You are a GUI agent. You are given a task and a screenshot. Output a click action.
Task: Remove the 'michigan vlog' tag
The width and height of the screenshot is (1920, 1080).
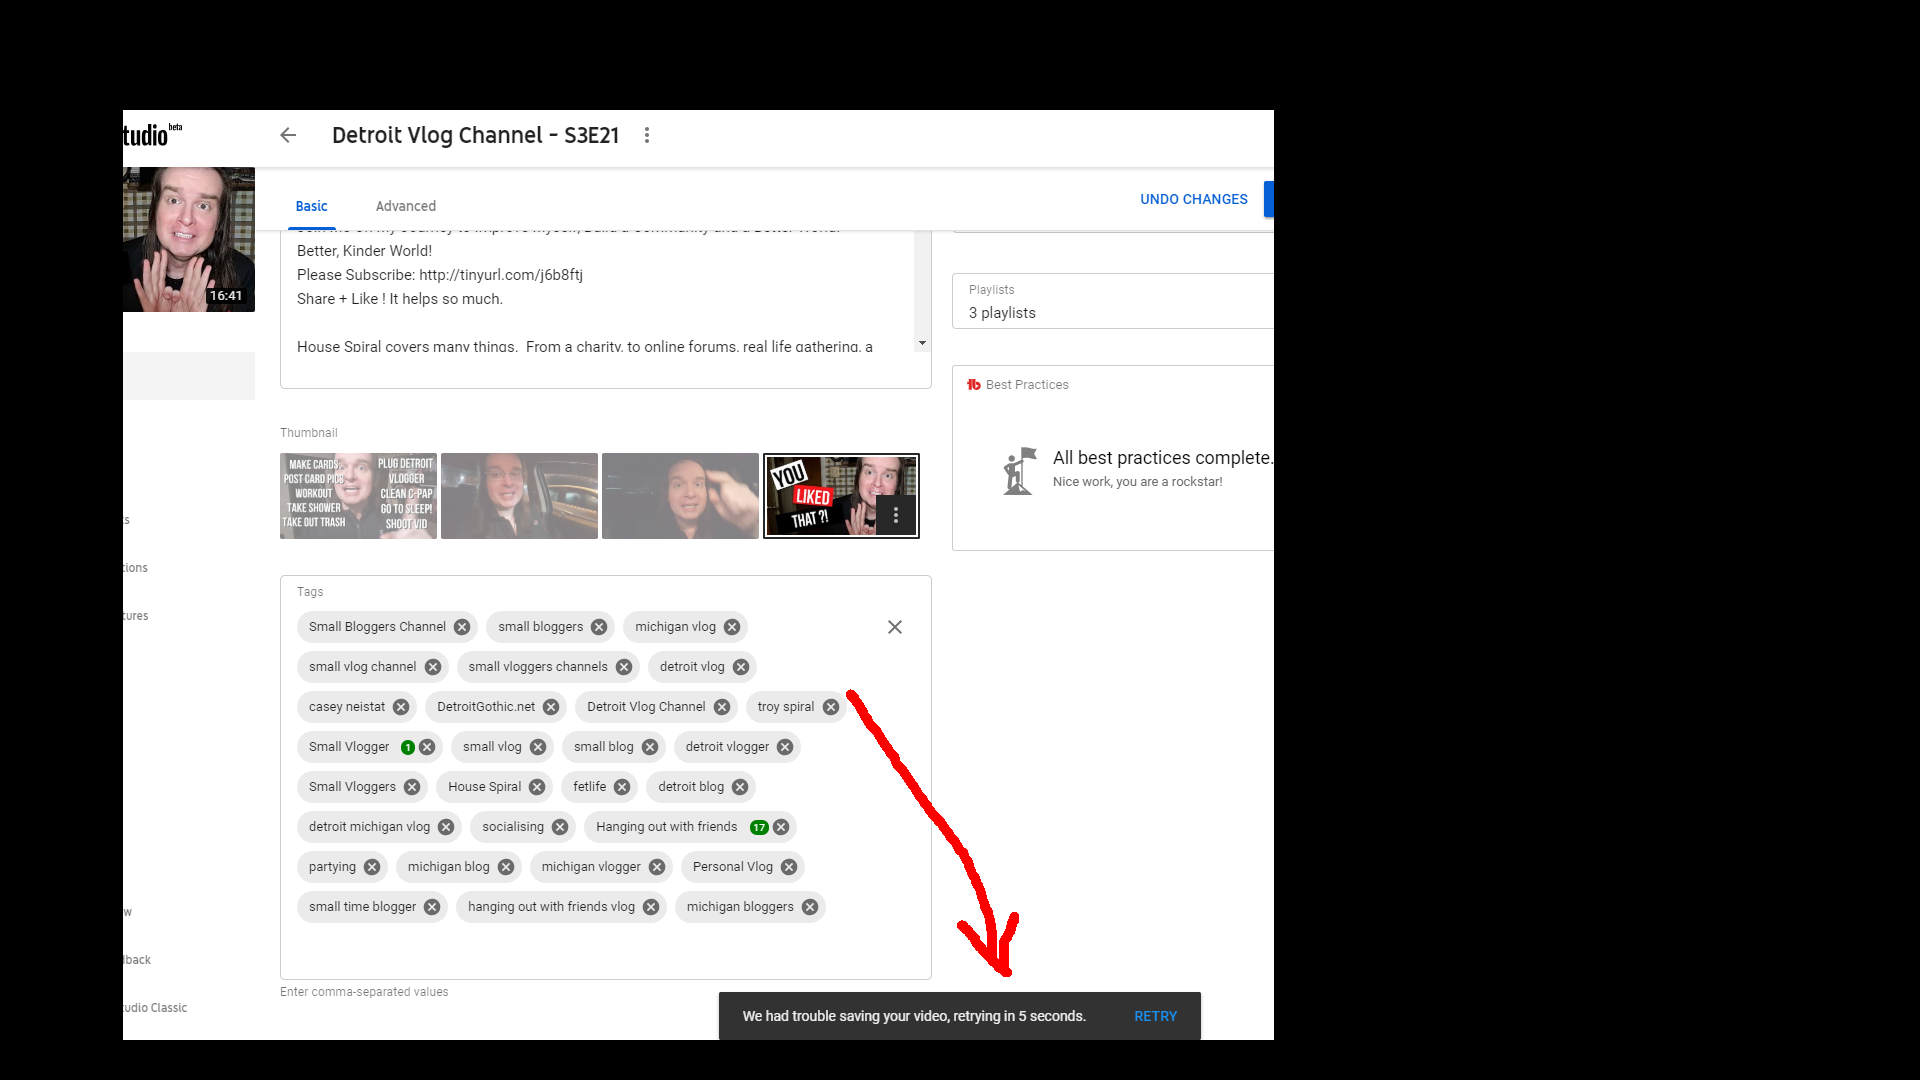pyautogui.click(x=732, y=627)
